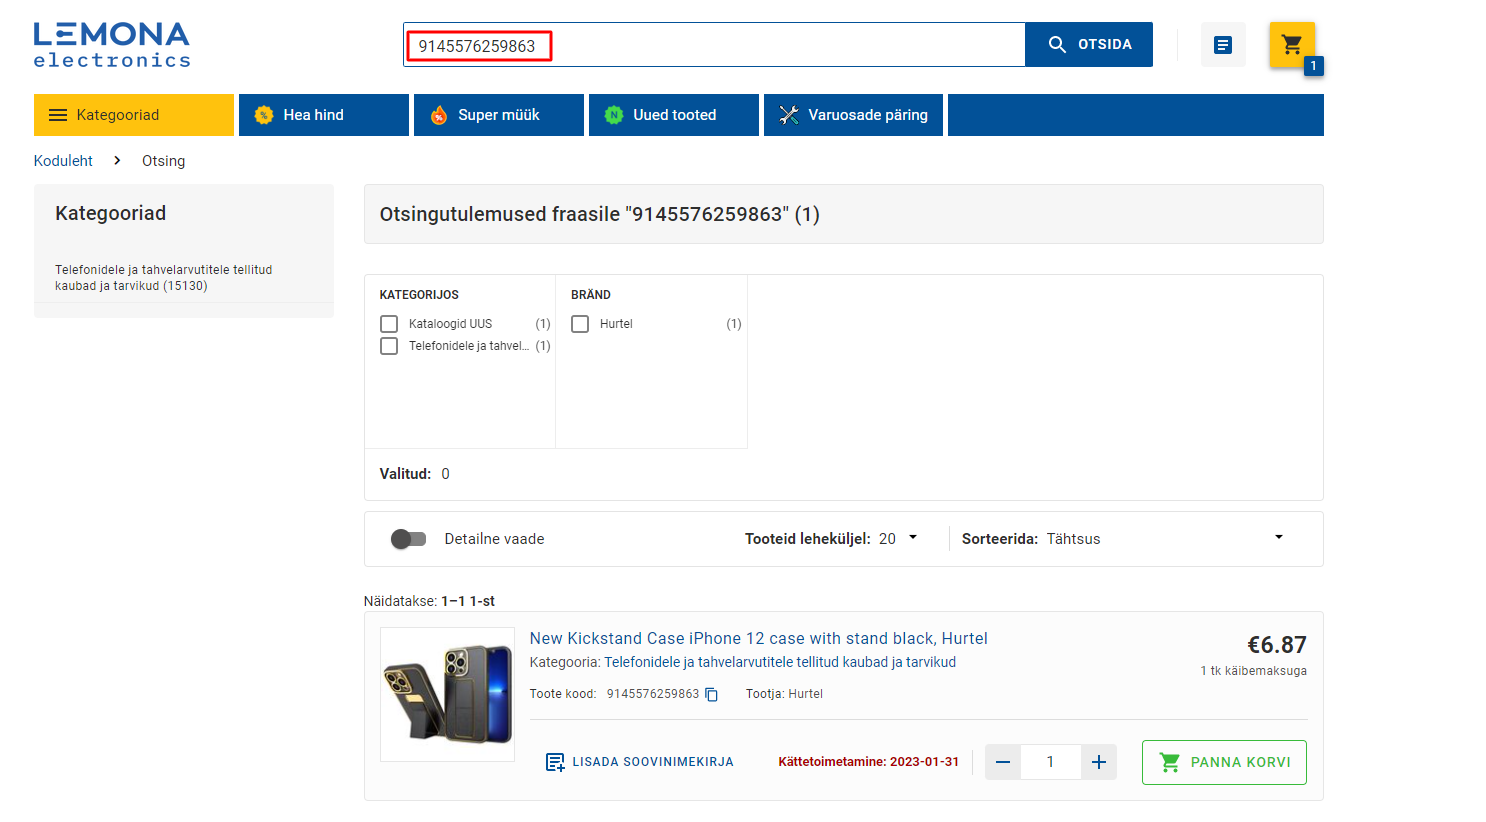Open the Varuosade päring tab

point(853,115)
